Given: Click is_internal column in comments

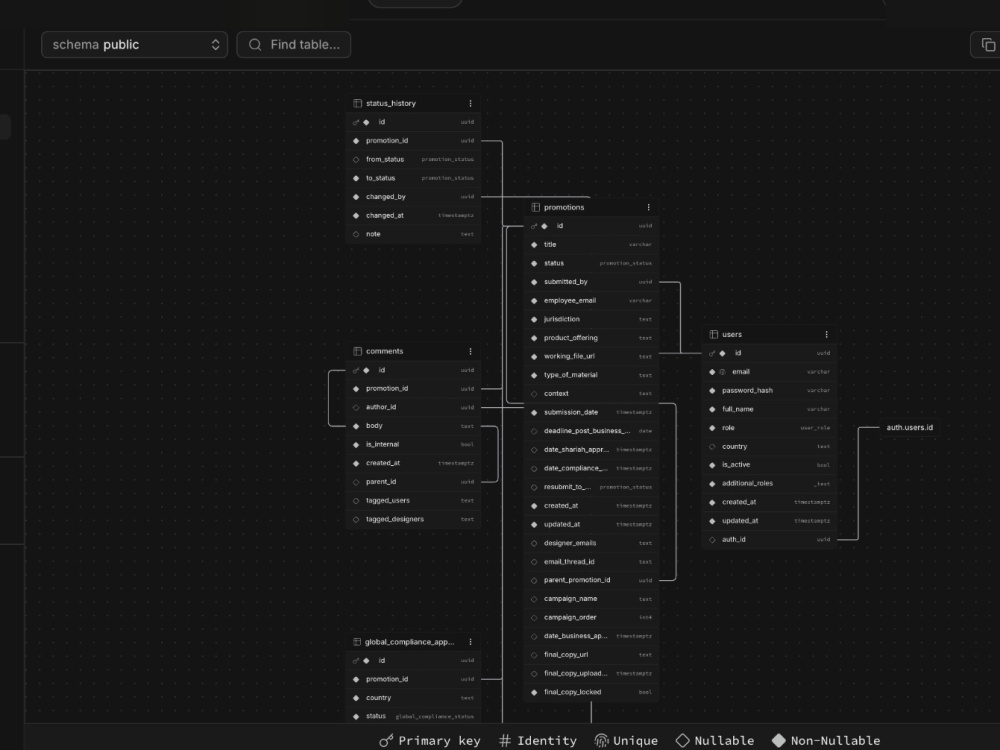Looking at the screenshot, I should (413, 445).
